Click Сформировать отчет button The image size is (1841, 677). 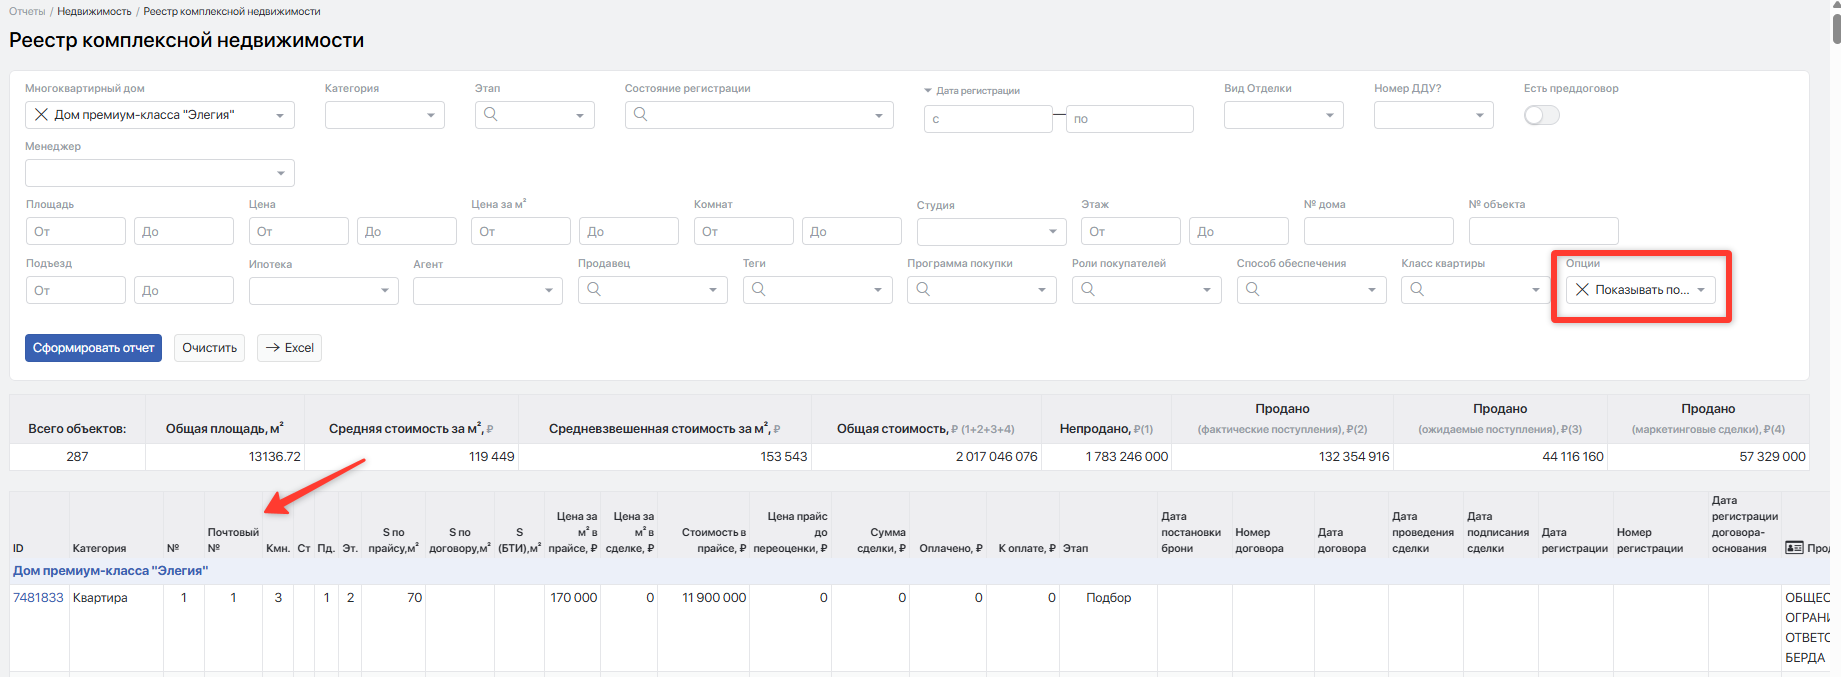tap(93, 348)
